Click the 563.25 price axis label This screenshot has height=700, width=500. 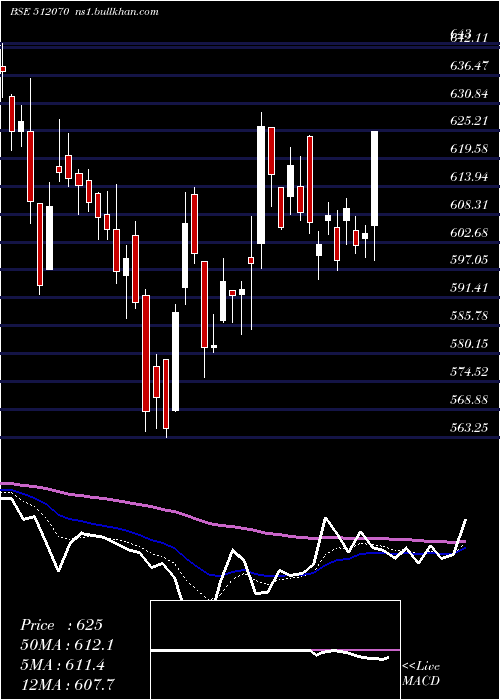[469, 427]
